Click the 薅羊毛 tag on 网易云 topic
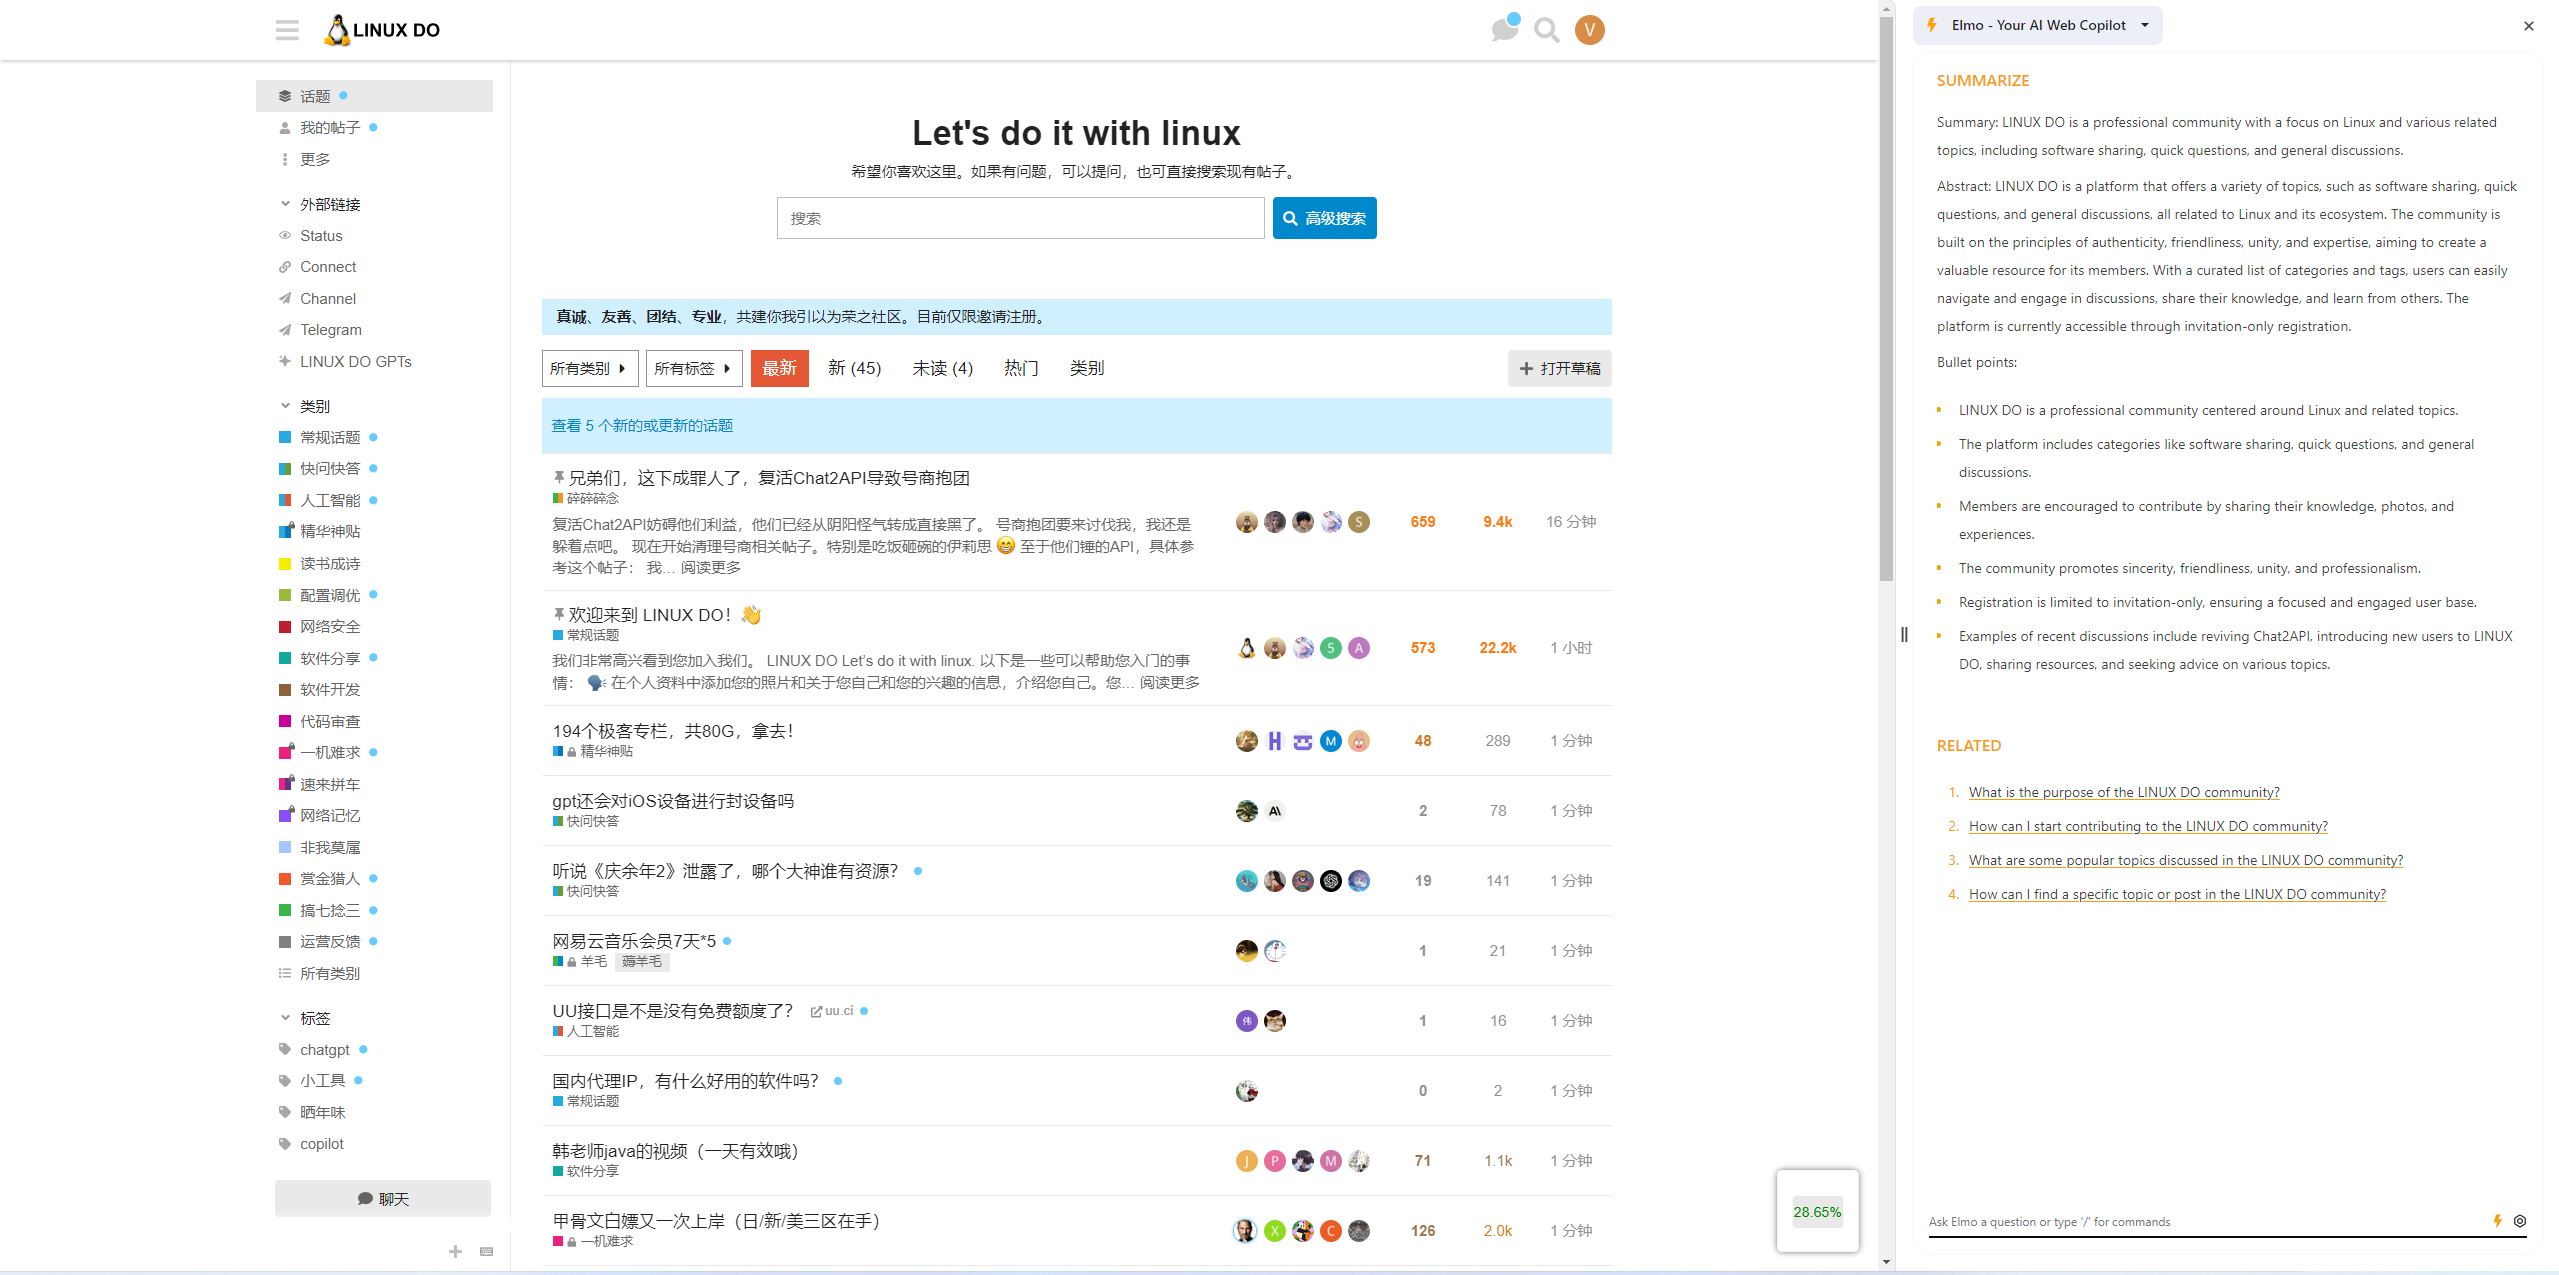Image resolution: width=2559 pixels, height=1275 pixels. [x=642, y=962]
